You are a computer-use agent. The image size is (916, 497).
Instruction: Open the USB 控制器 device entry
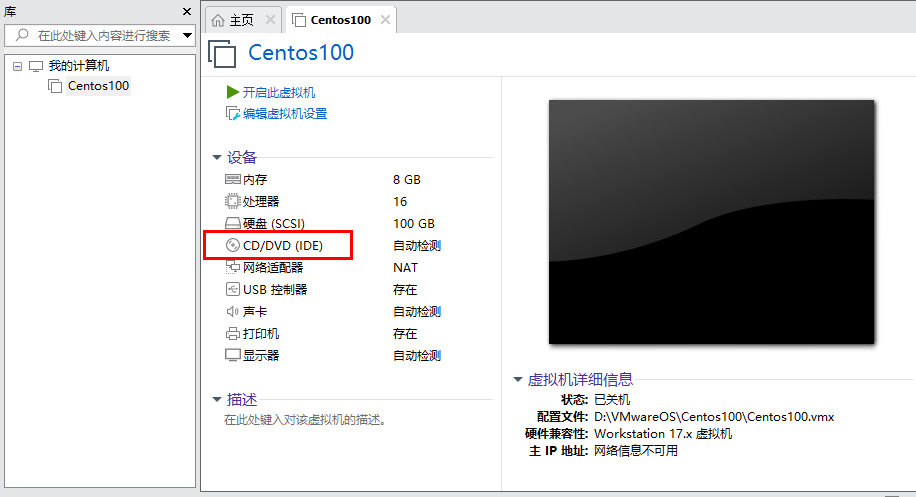coord(275,289)
